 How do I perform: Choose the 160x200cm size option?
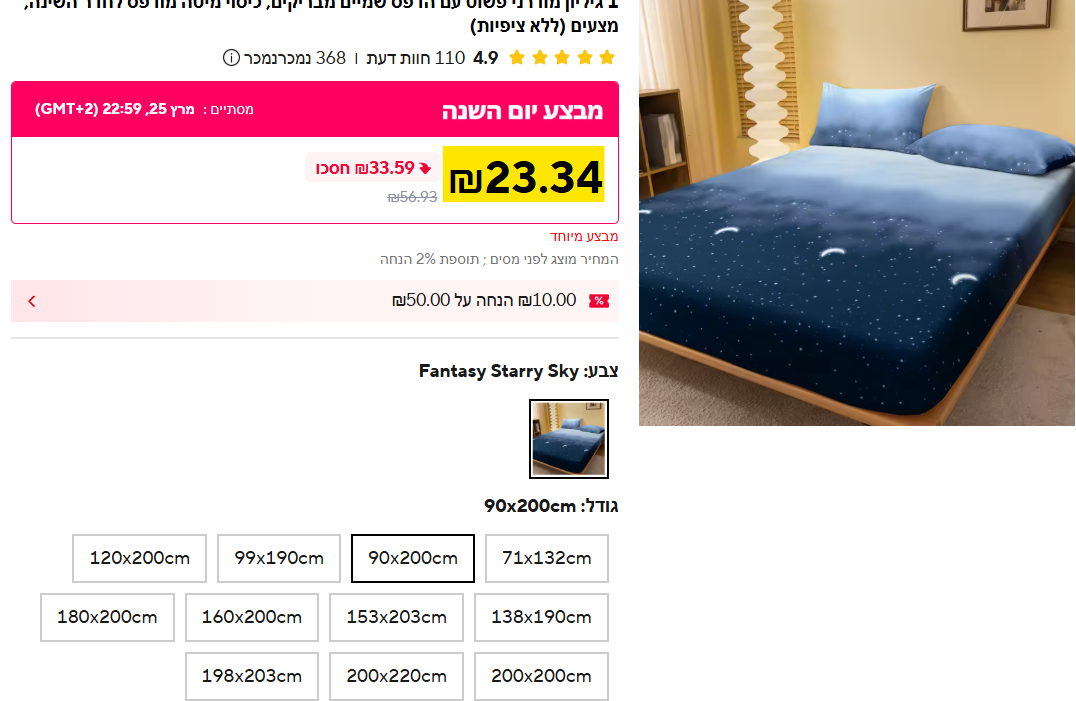click(252, 617)
